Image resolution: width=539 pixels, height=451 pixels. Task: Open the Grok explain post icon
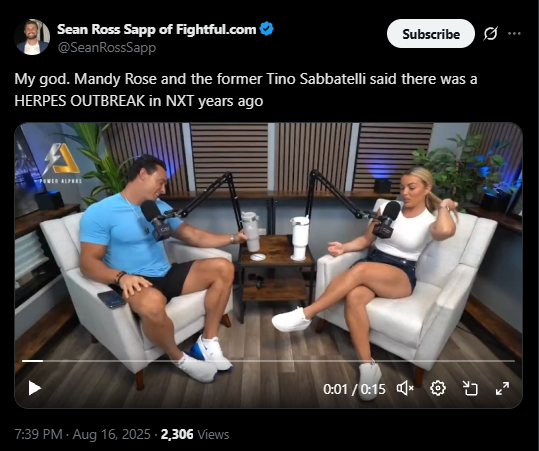[491, 34]
